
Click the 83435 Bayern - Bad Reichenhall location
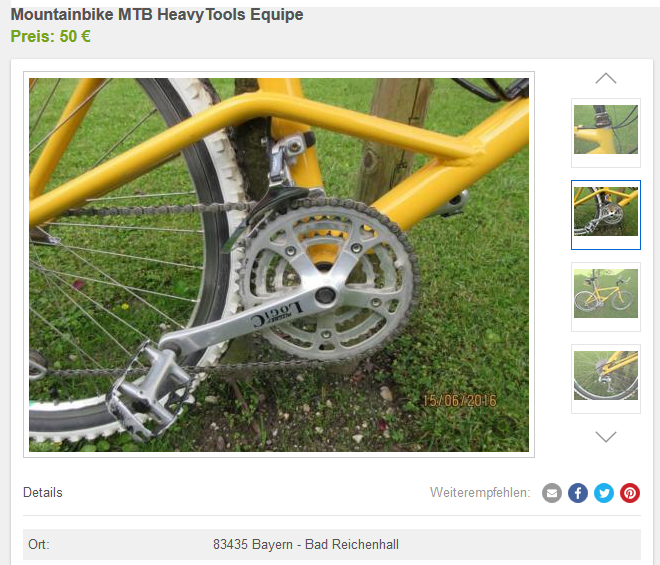(x=306, y=544)
